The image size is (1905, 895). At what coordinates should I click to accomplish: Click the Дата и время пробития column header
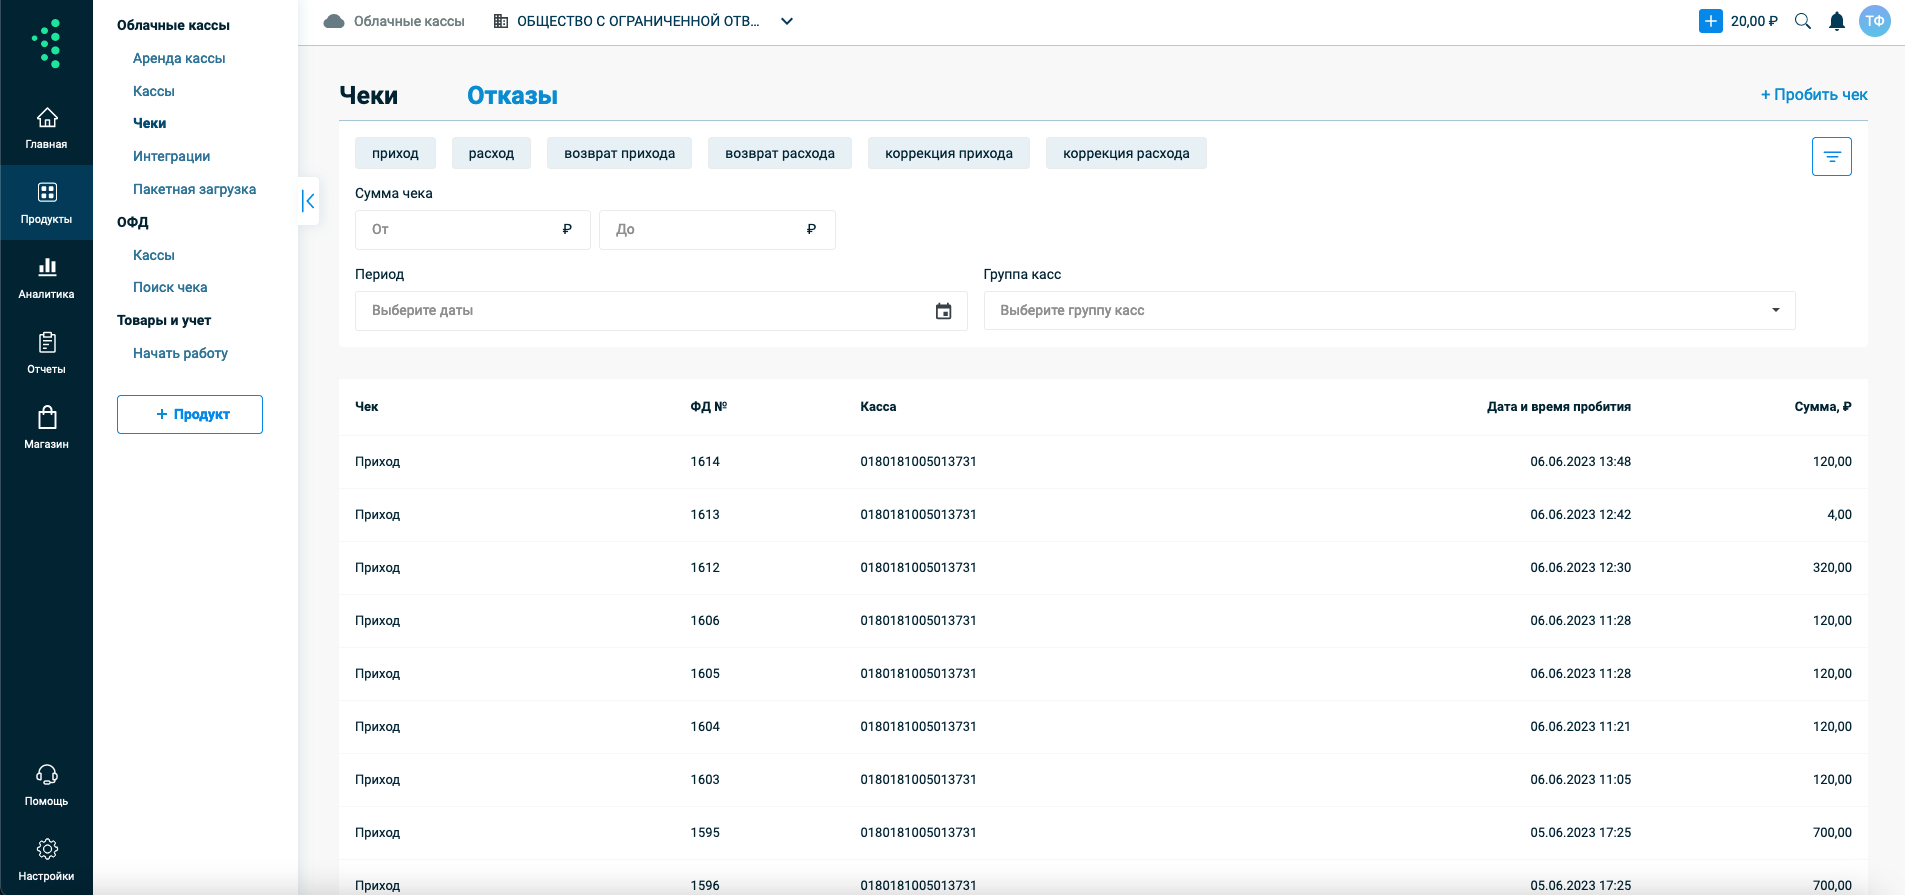coord(1558,407)
